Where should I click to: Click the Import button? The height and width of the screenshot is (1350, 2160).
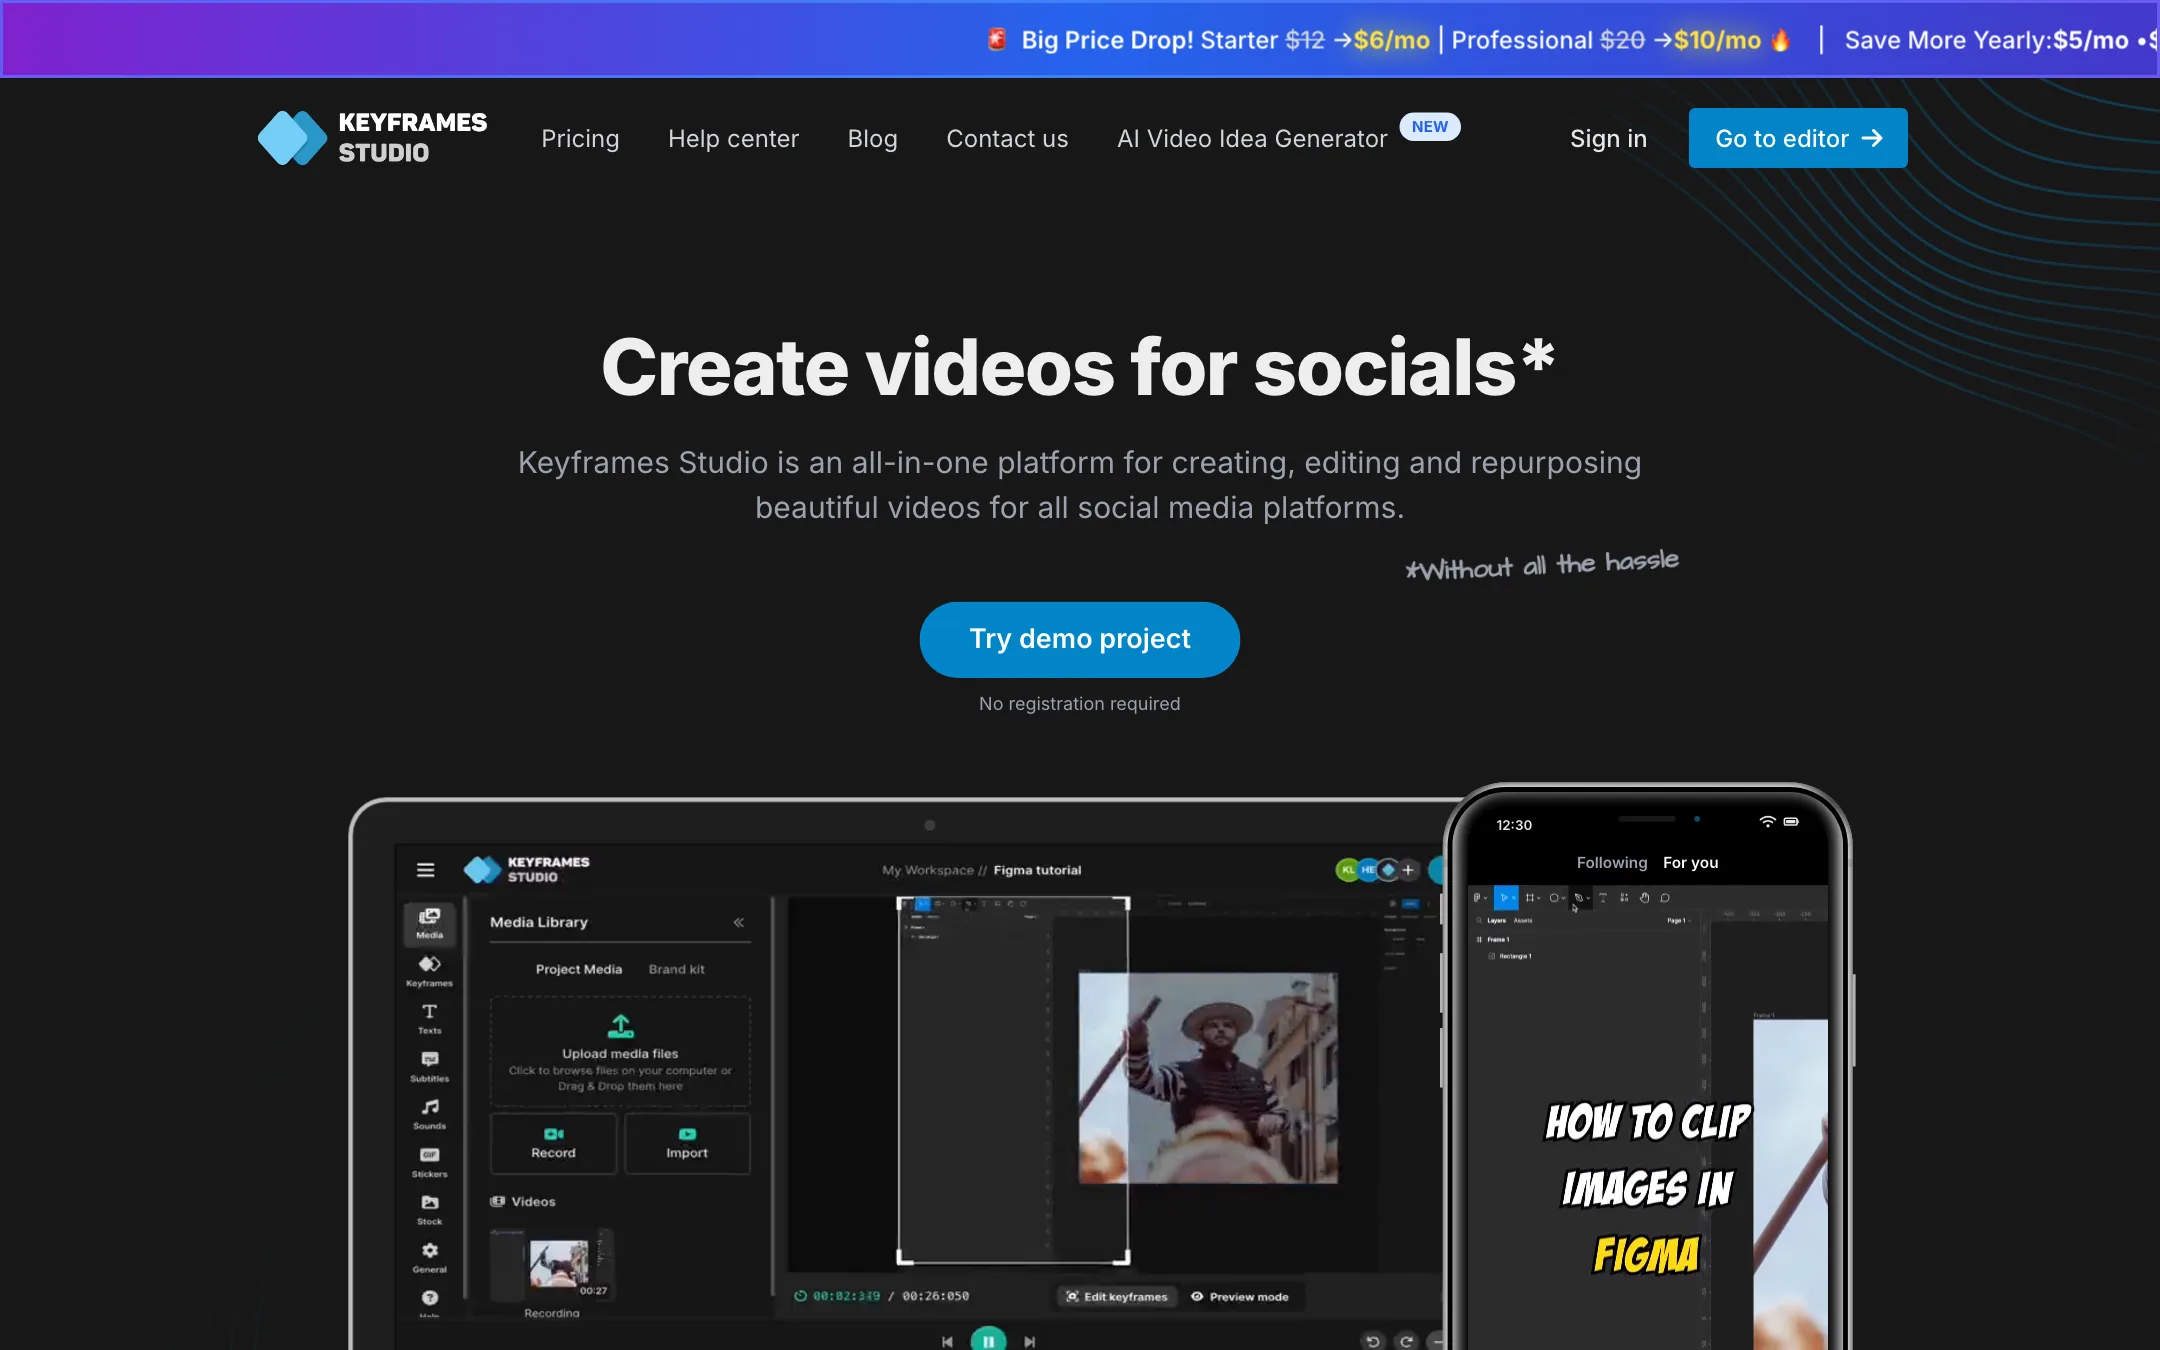(687, 1143)
